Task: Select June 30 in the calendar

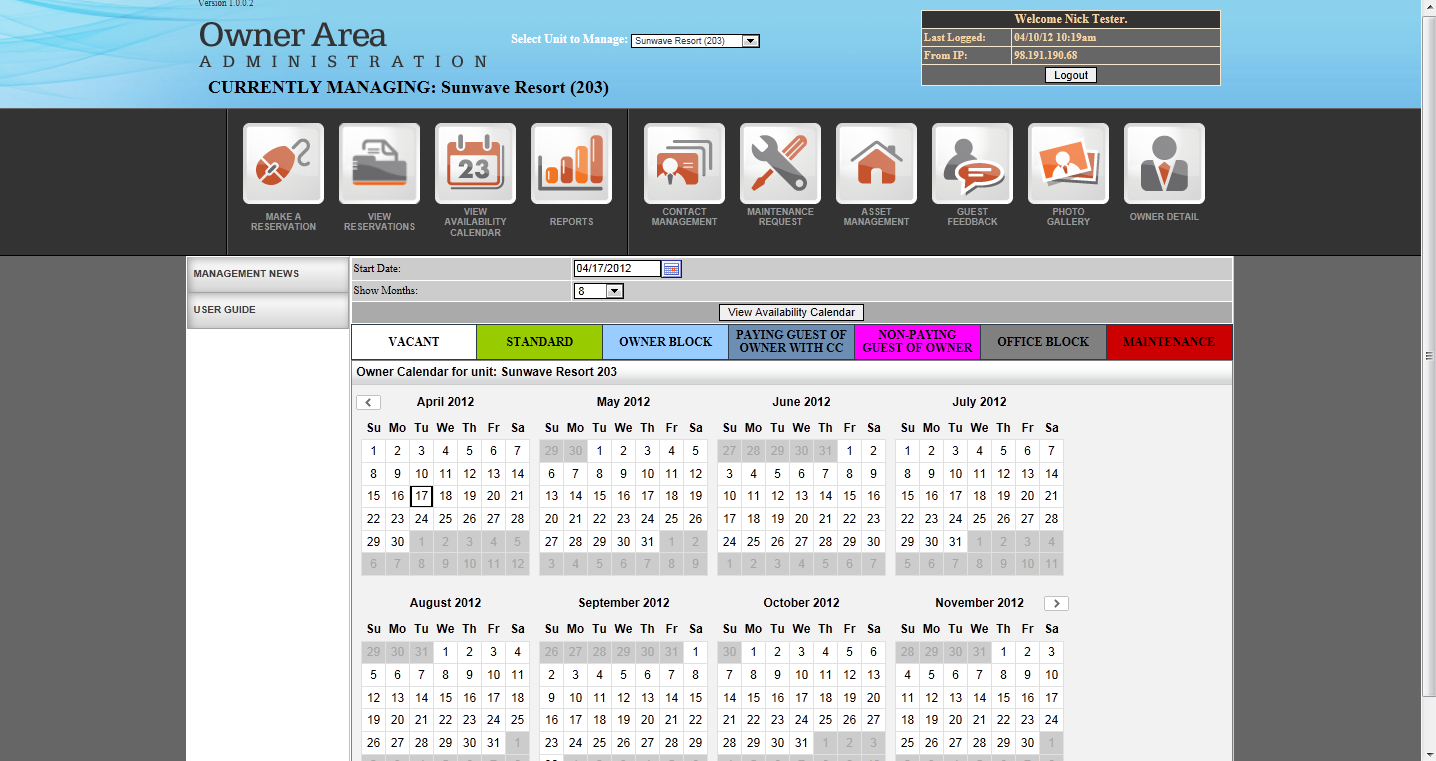Action: coord(874,542)
